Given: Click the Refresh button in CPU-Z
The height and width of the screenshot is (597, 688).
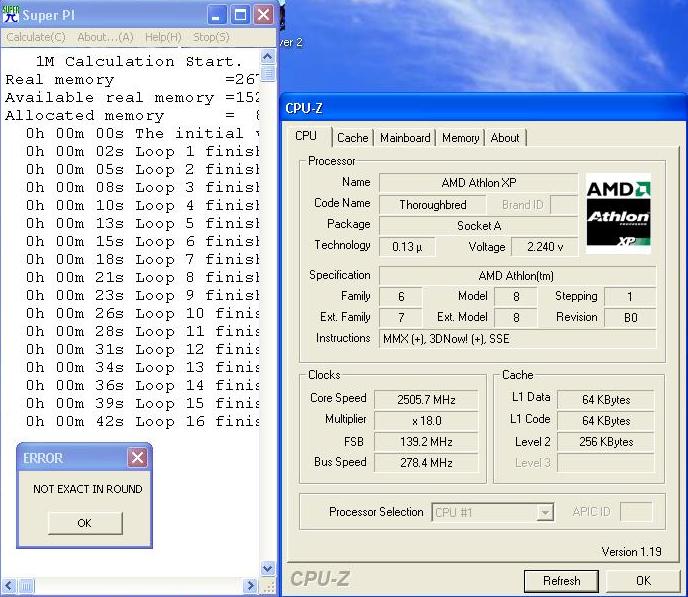Looking at the screenshot, I should point(561,581).
